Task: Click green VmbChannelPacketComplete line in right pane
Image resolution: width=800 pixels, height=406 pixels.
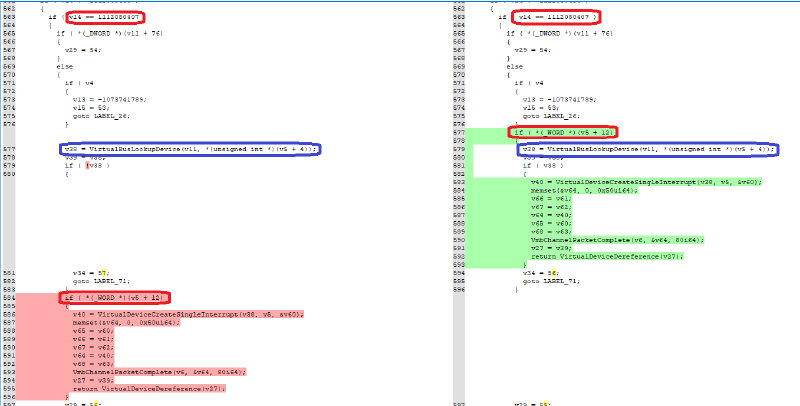Action: (x=618, y=240)
